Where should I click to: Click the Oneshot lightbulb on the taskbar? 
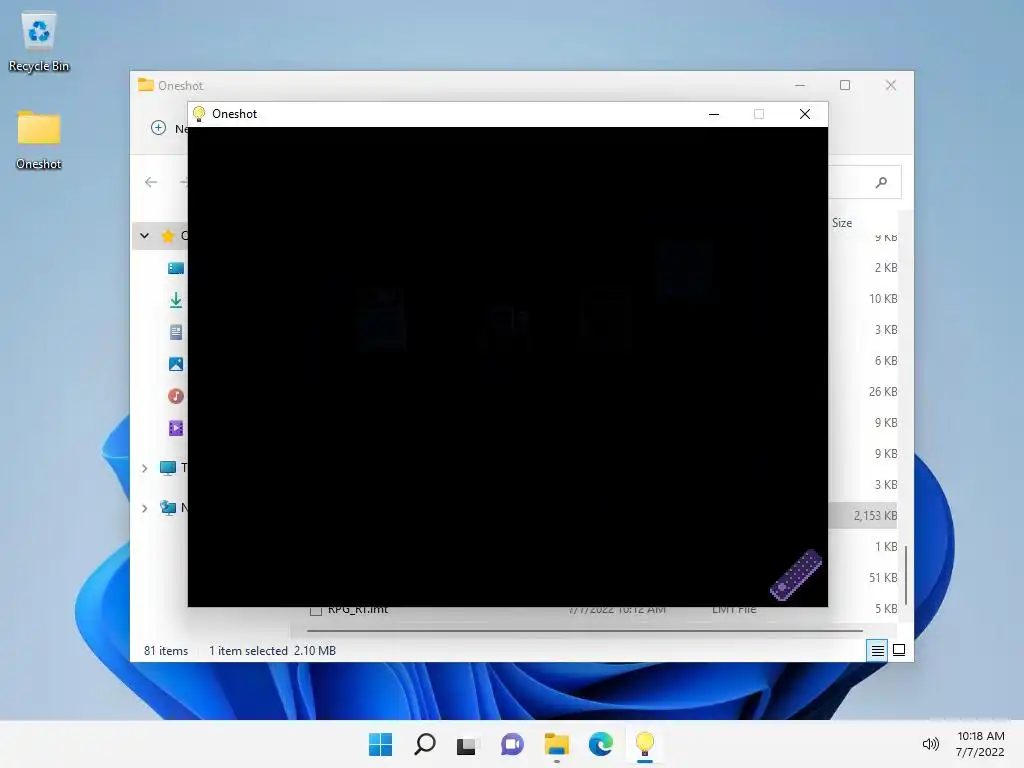click(x=645, y=743)
